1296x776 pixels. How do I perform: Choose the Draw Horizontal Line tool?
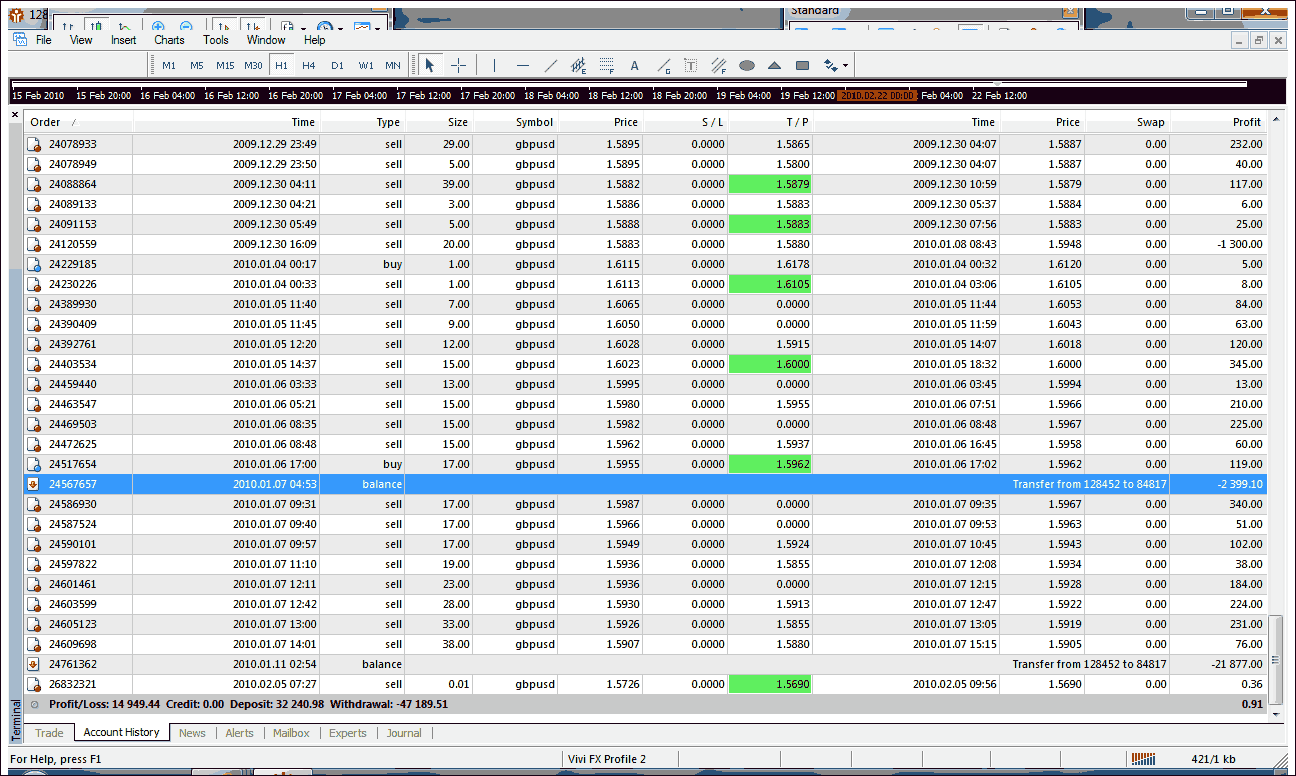pyautogui.click(x=522, y=65)
